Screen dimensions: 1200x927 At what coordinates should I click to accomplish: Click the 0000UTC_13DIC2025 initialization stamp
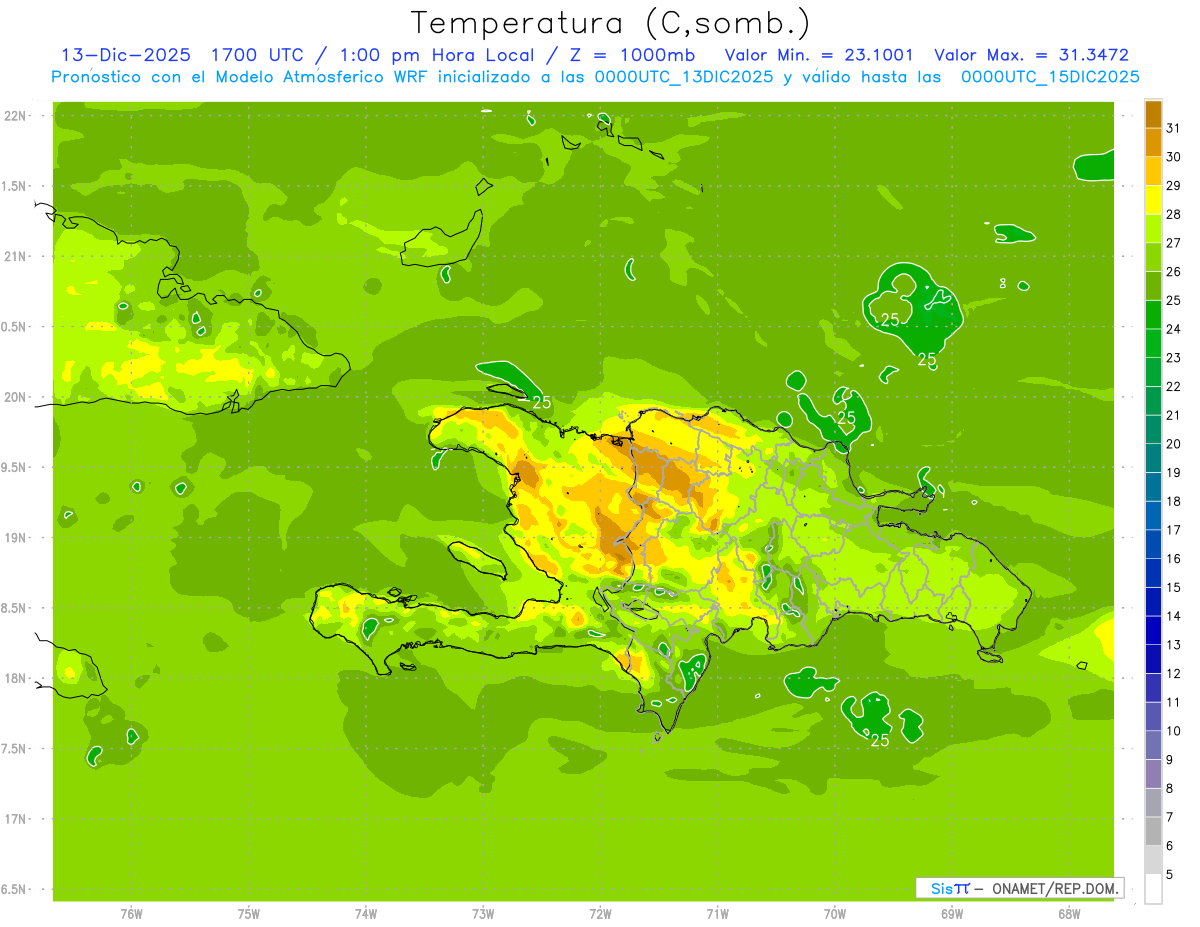(x=684, y=77)
